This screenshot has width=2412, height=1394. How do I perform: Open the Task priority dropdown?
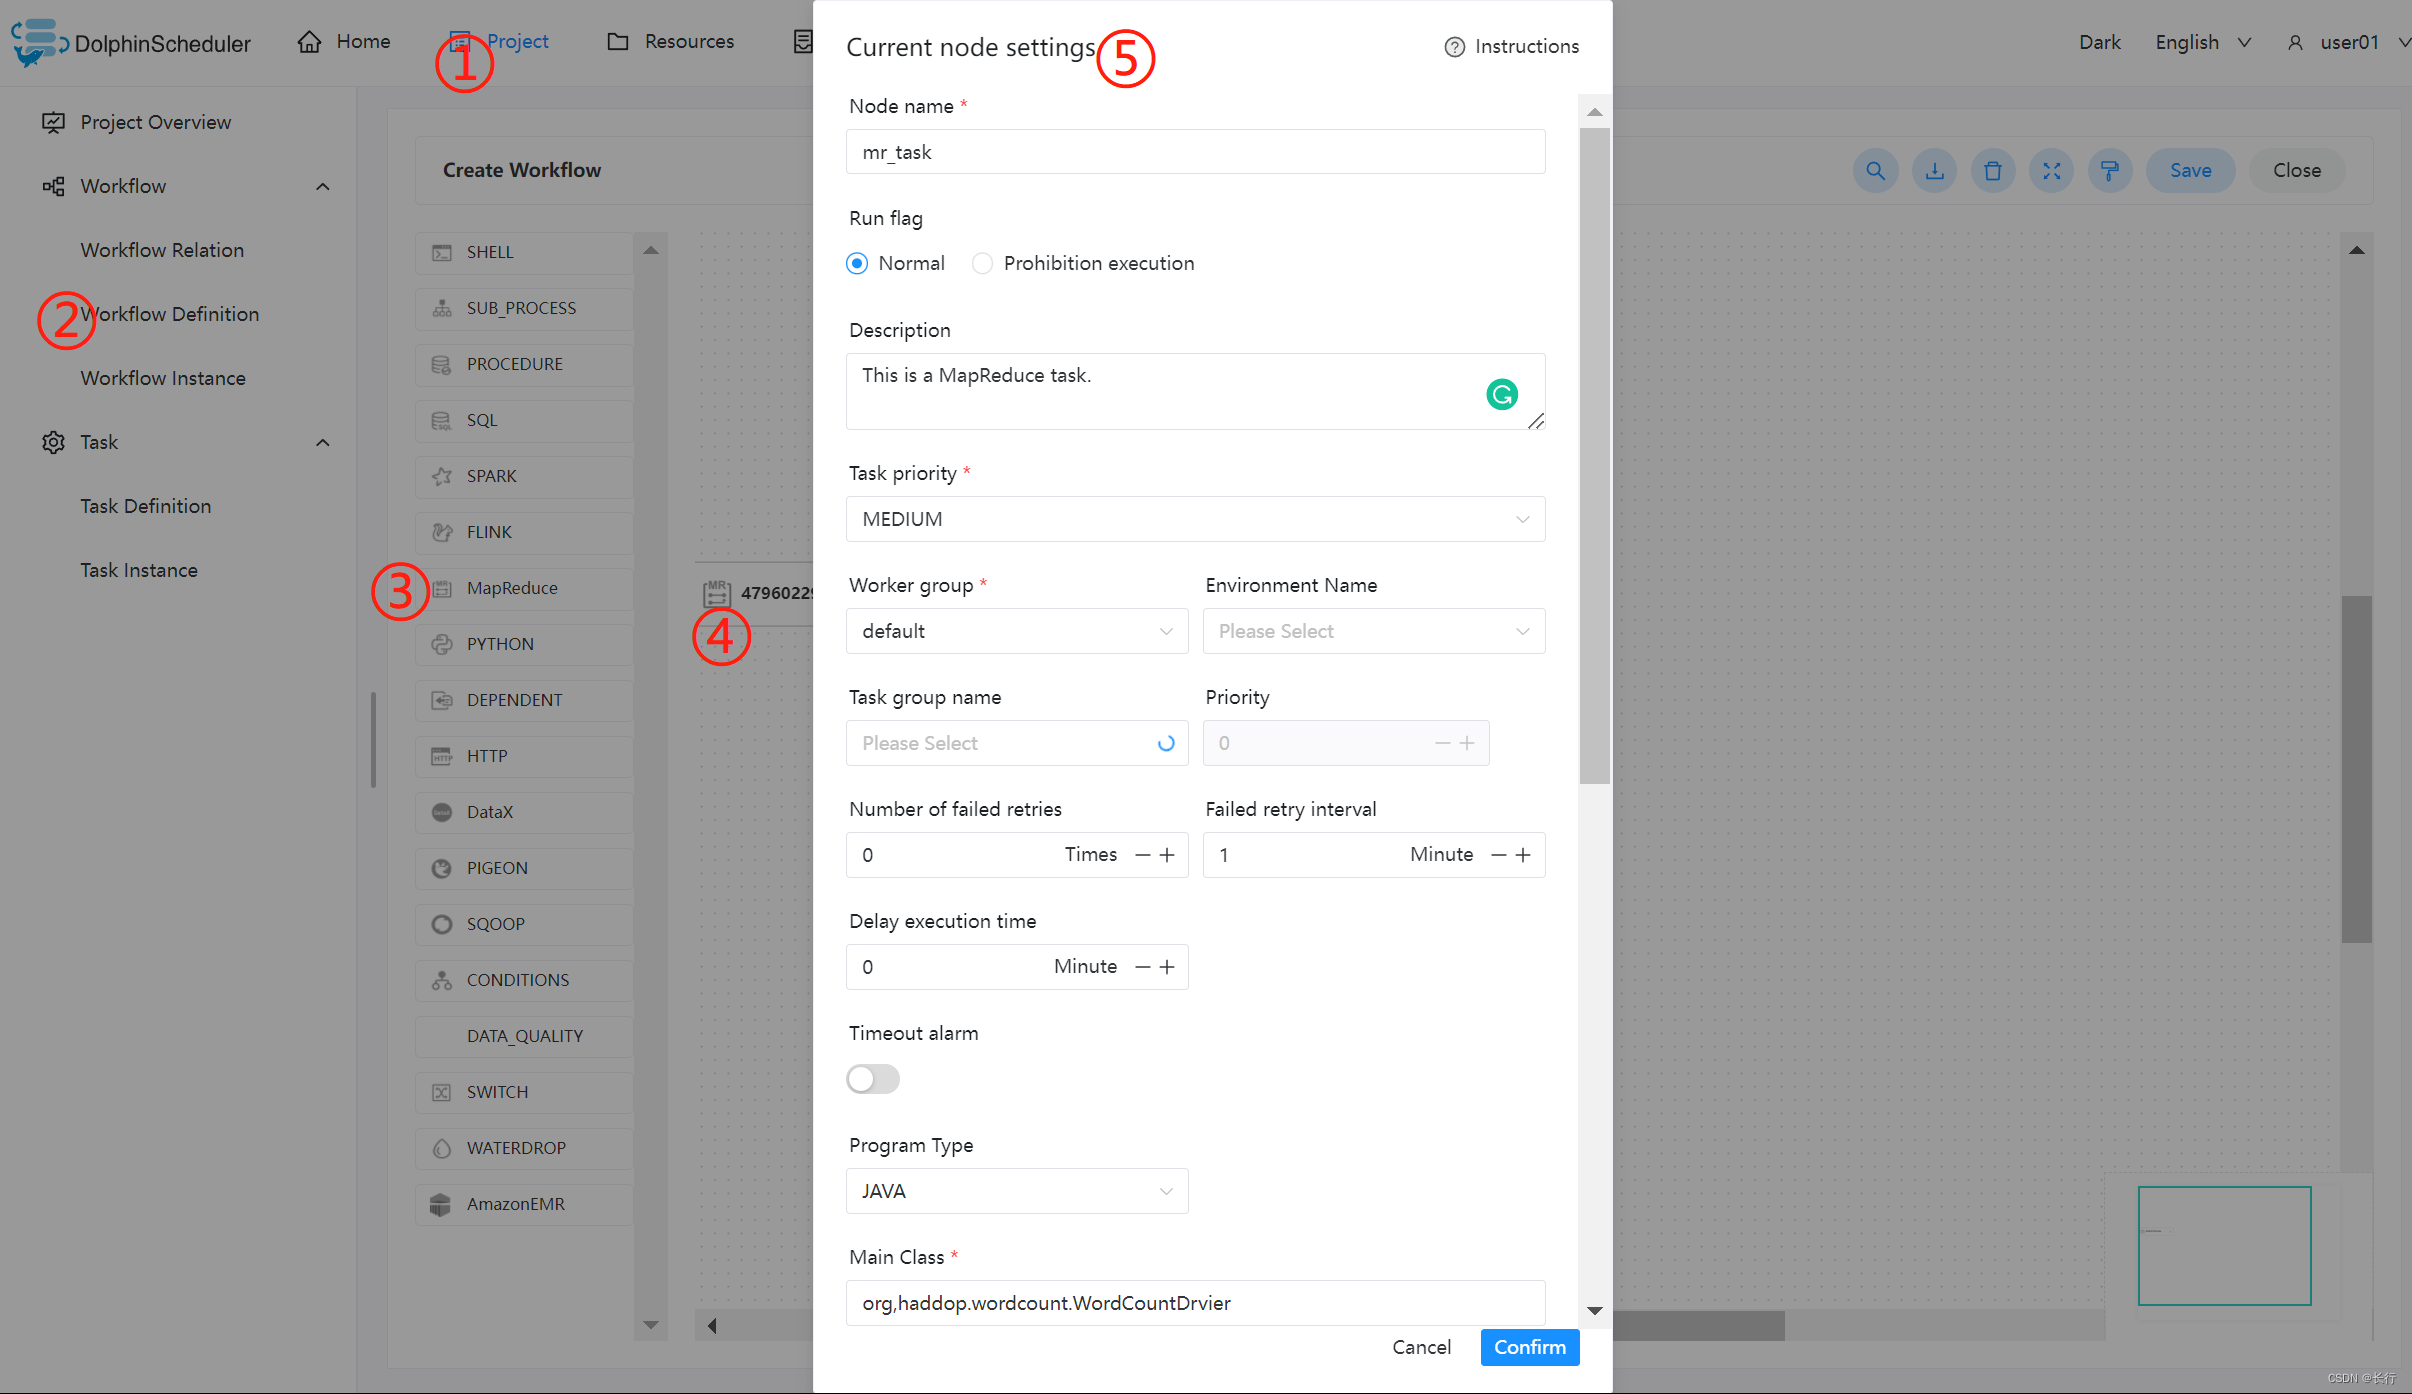pyautogui.click(x=1191, y=518)
